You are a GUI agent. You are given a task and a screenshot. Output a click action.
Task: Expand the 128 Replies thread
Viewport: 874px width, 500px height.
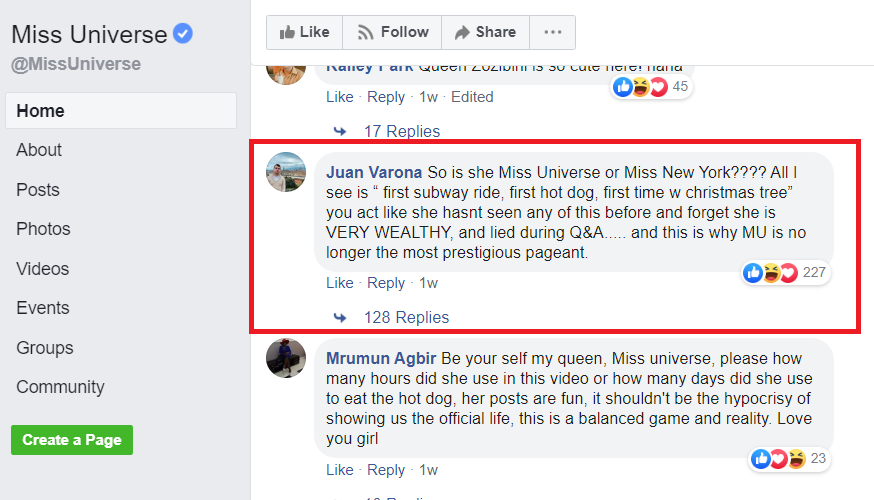pos(406,317)
